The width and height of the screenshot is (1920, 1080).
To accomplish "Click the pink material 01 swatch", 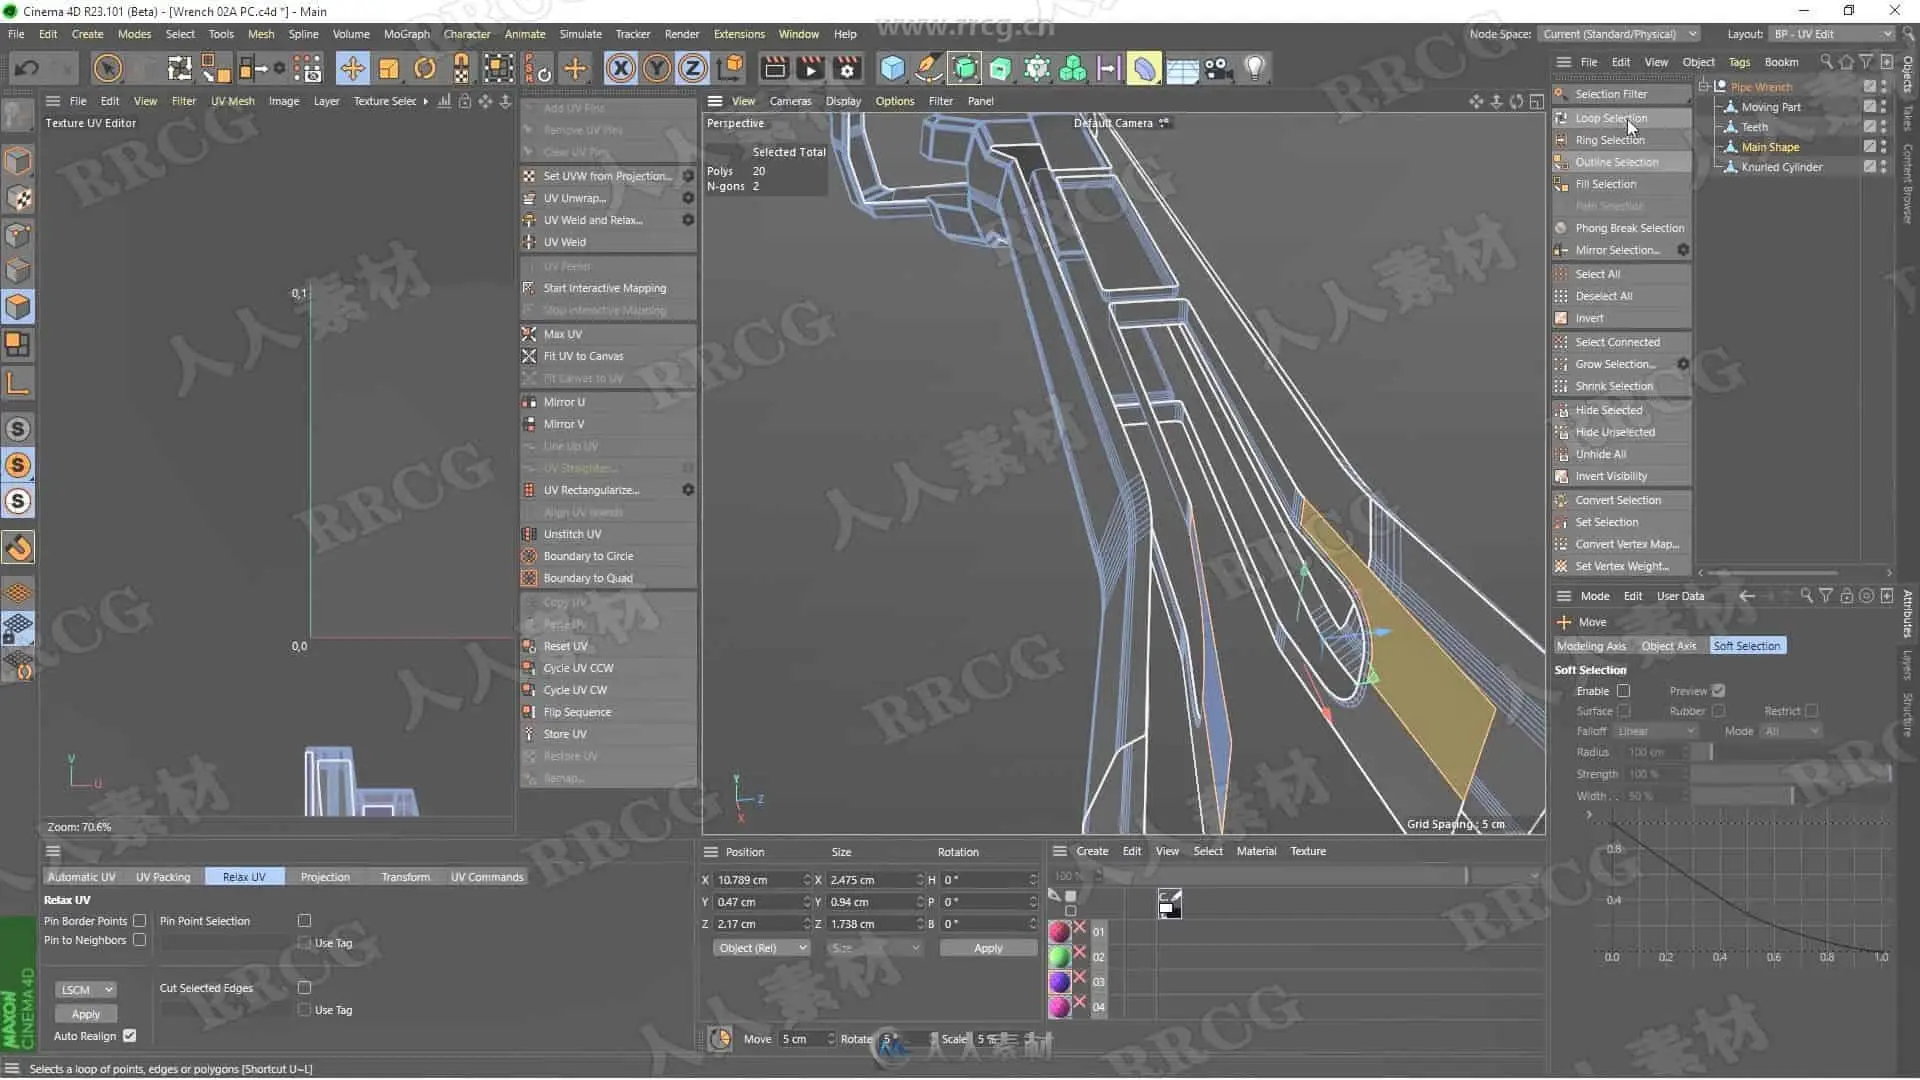I will (1059, 932).
